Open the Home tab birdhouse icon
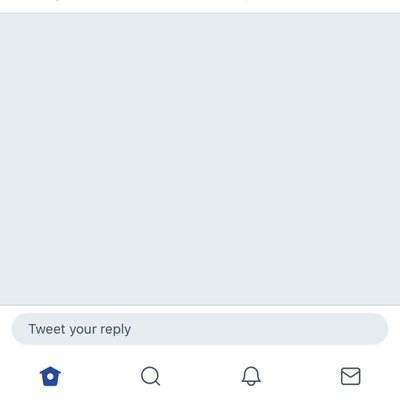The width and height of the screenshot is (400, 400). (50, 376)
